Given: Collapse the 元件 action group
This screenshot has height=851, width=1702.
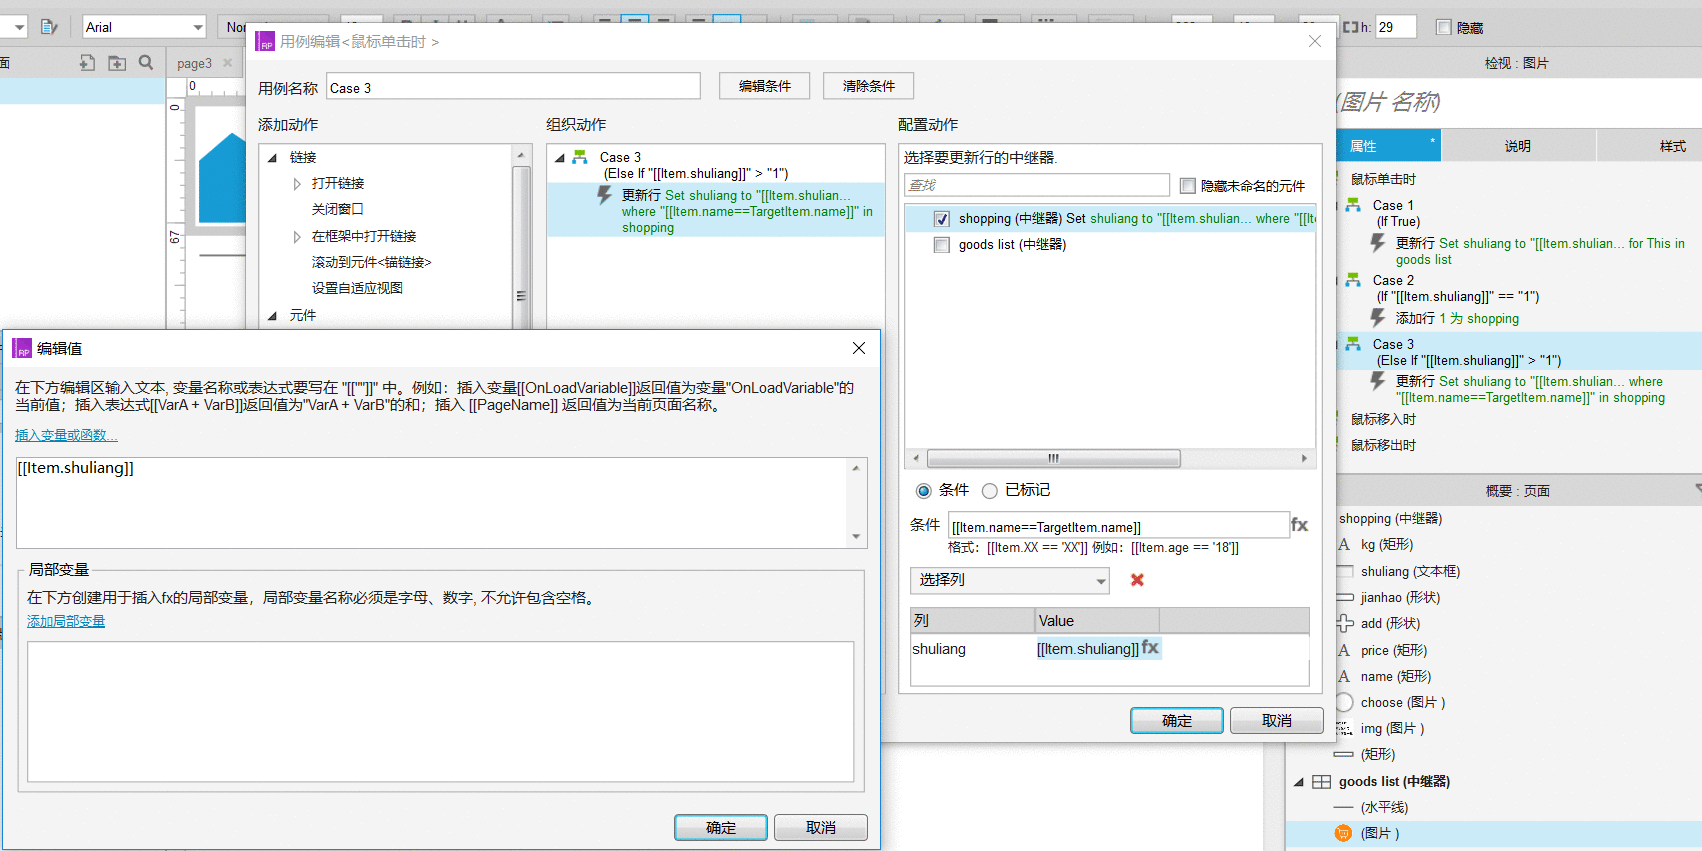Looking at the screenshot, I should pyautogui.click(x=272, y=315).
